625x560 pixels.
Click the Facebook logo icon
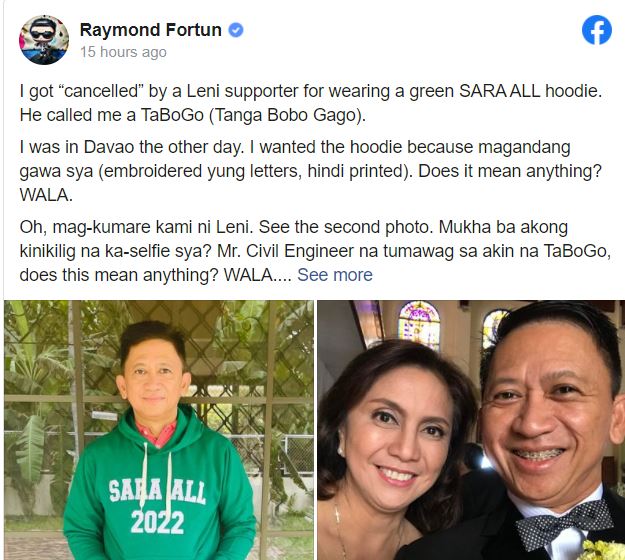pyautogui.click(x=596, y=30)
